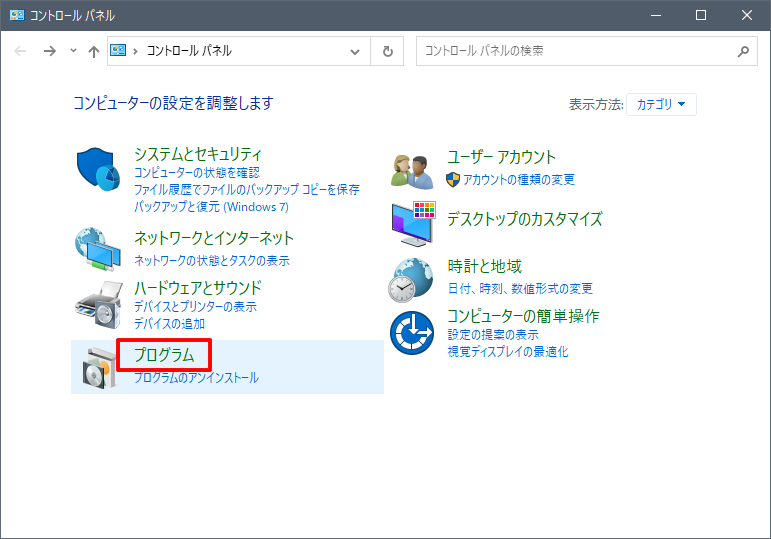Image resolution: width=771 pixels, height=539 pixels.
Task: Click the UAC shield beside アカウントの種類の変更
Action: click(453, 180)
